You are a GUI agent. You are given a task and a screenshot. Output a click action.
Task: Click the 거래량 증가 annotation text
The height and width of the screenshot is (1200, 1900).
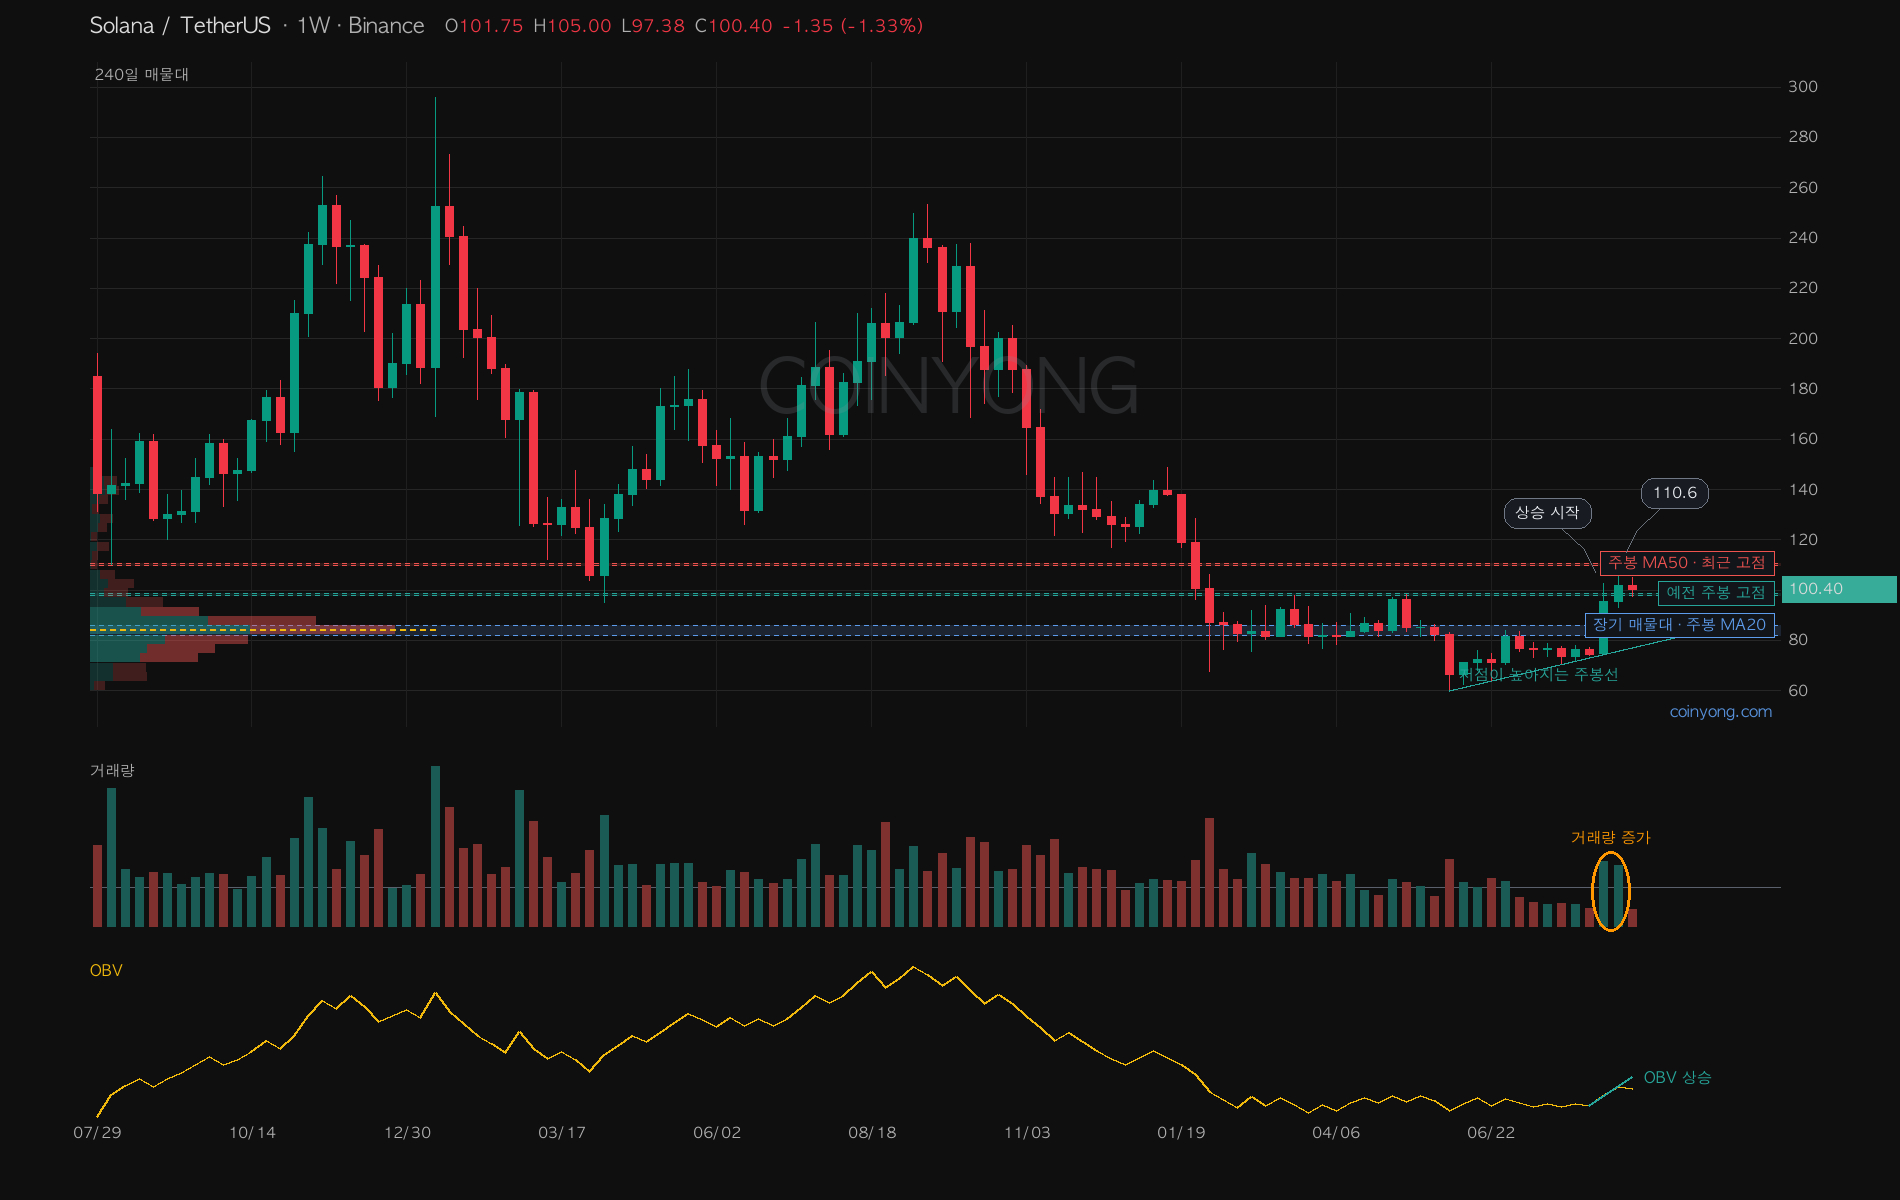click(x=1611, y=838)
